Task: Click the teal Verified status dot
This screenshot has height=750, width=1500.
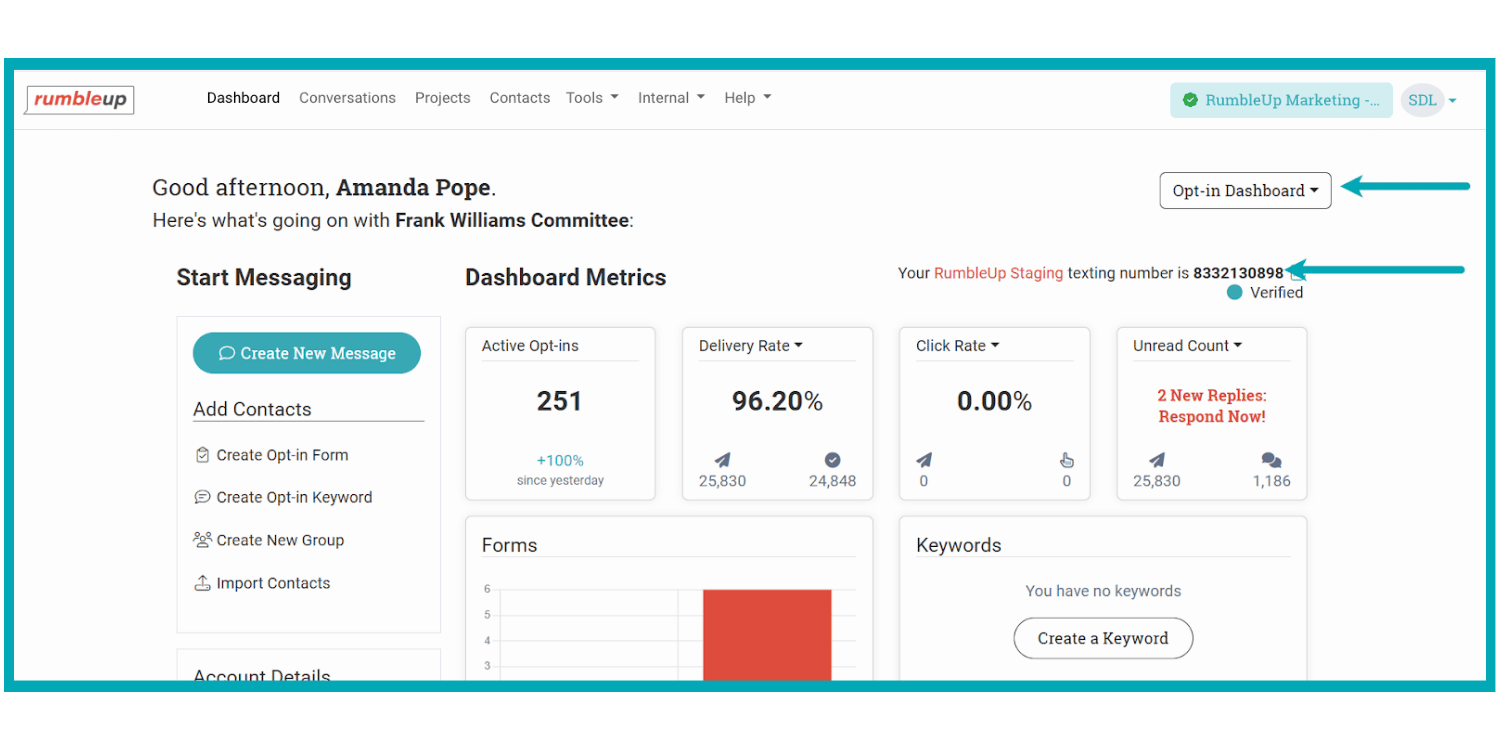Action: (1234, 292)
